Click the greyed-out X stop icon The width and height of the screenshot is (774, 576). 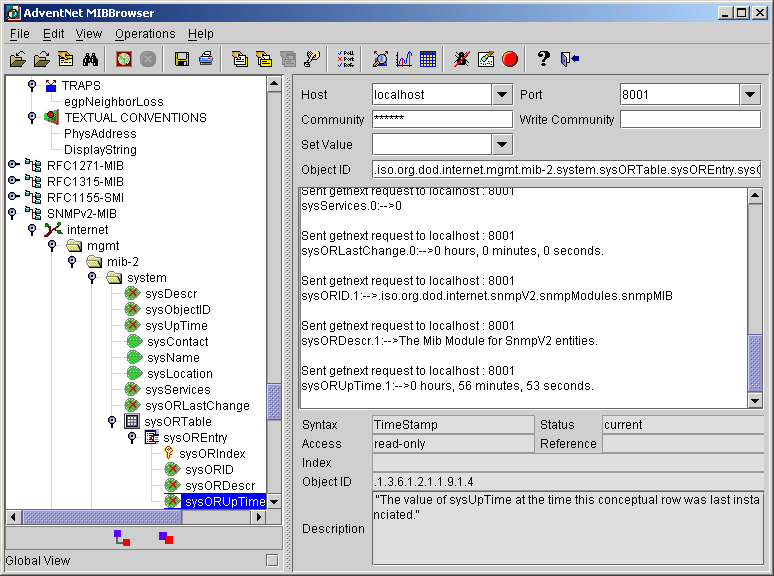pos(148,59)
